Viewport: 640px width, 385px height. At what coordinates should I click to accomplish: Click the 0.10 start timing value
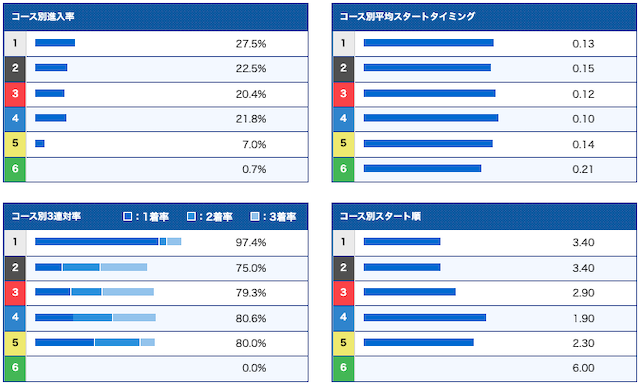click(583, 119)
